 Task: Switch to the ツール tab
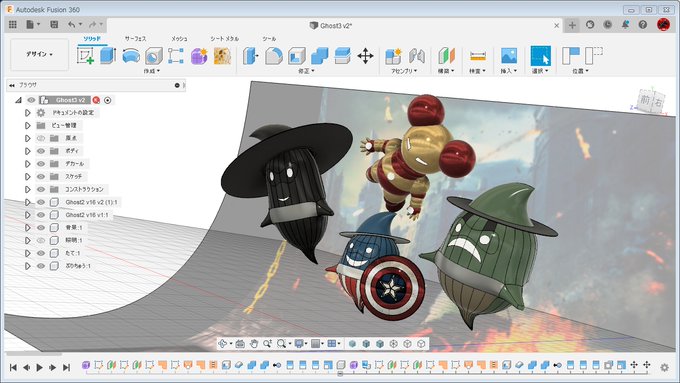[x=269, y=39]
